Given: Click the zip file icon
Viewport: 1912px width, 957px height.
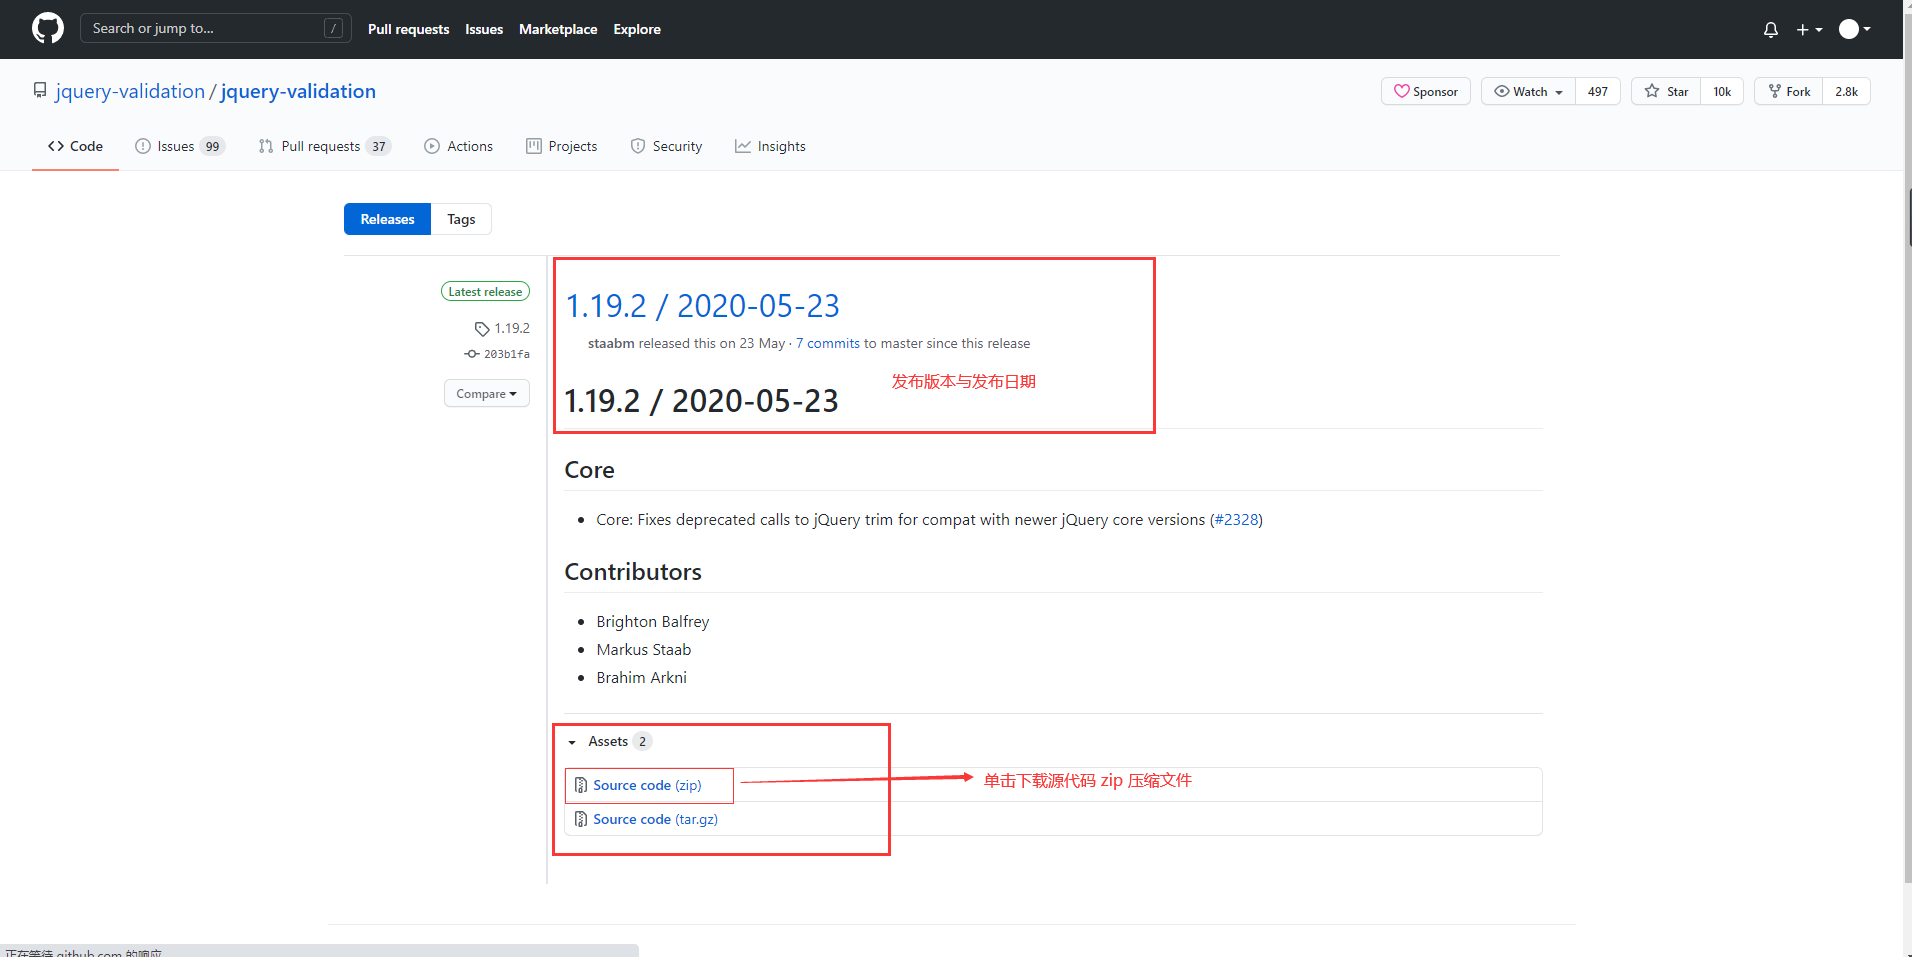Looking at the screenshot, I should click(x=581, y=785).
